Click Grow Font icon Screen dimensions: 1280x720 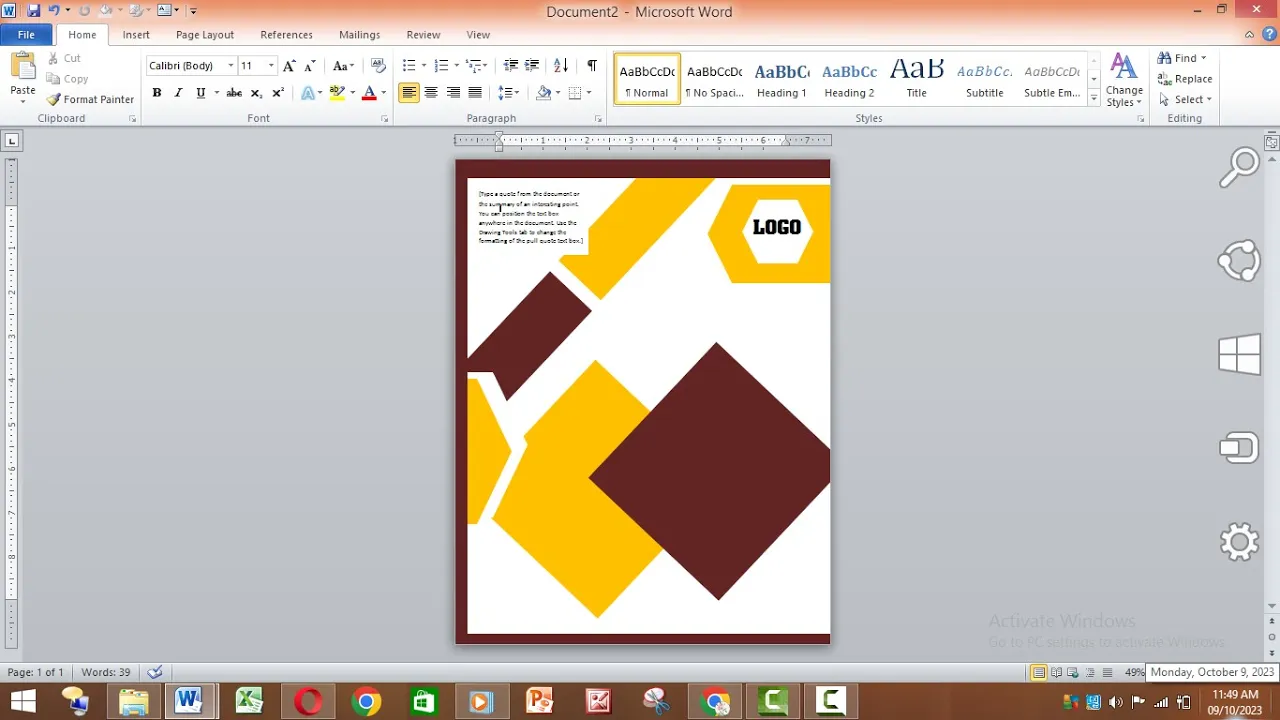point(289,66)
